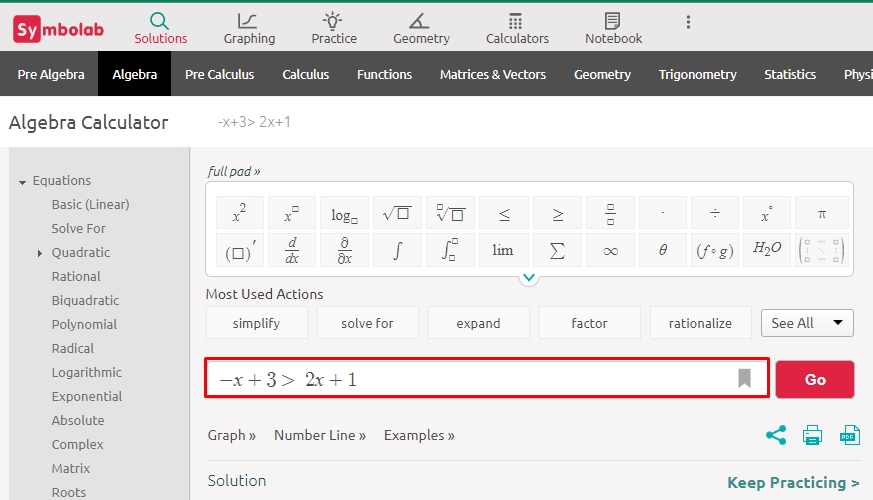Insert square root symbol

click(397, 213)
